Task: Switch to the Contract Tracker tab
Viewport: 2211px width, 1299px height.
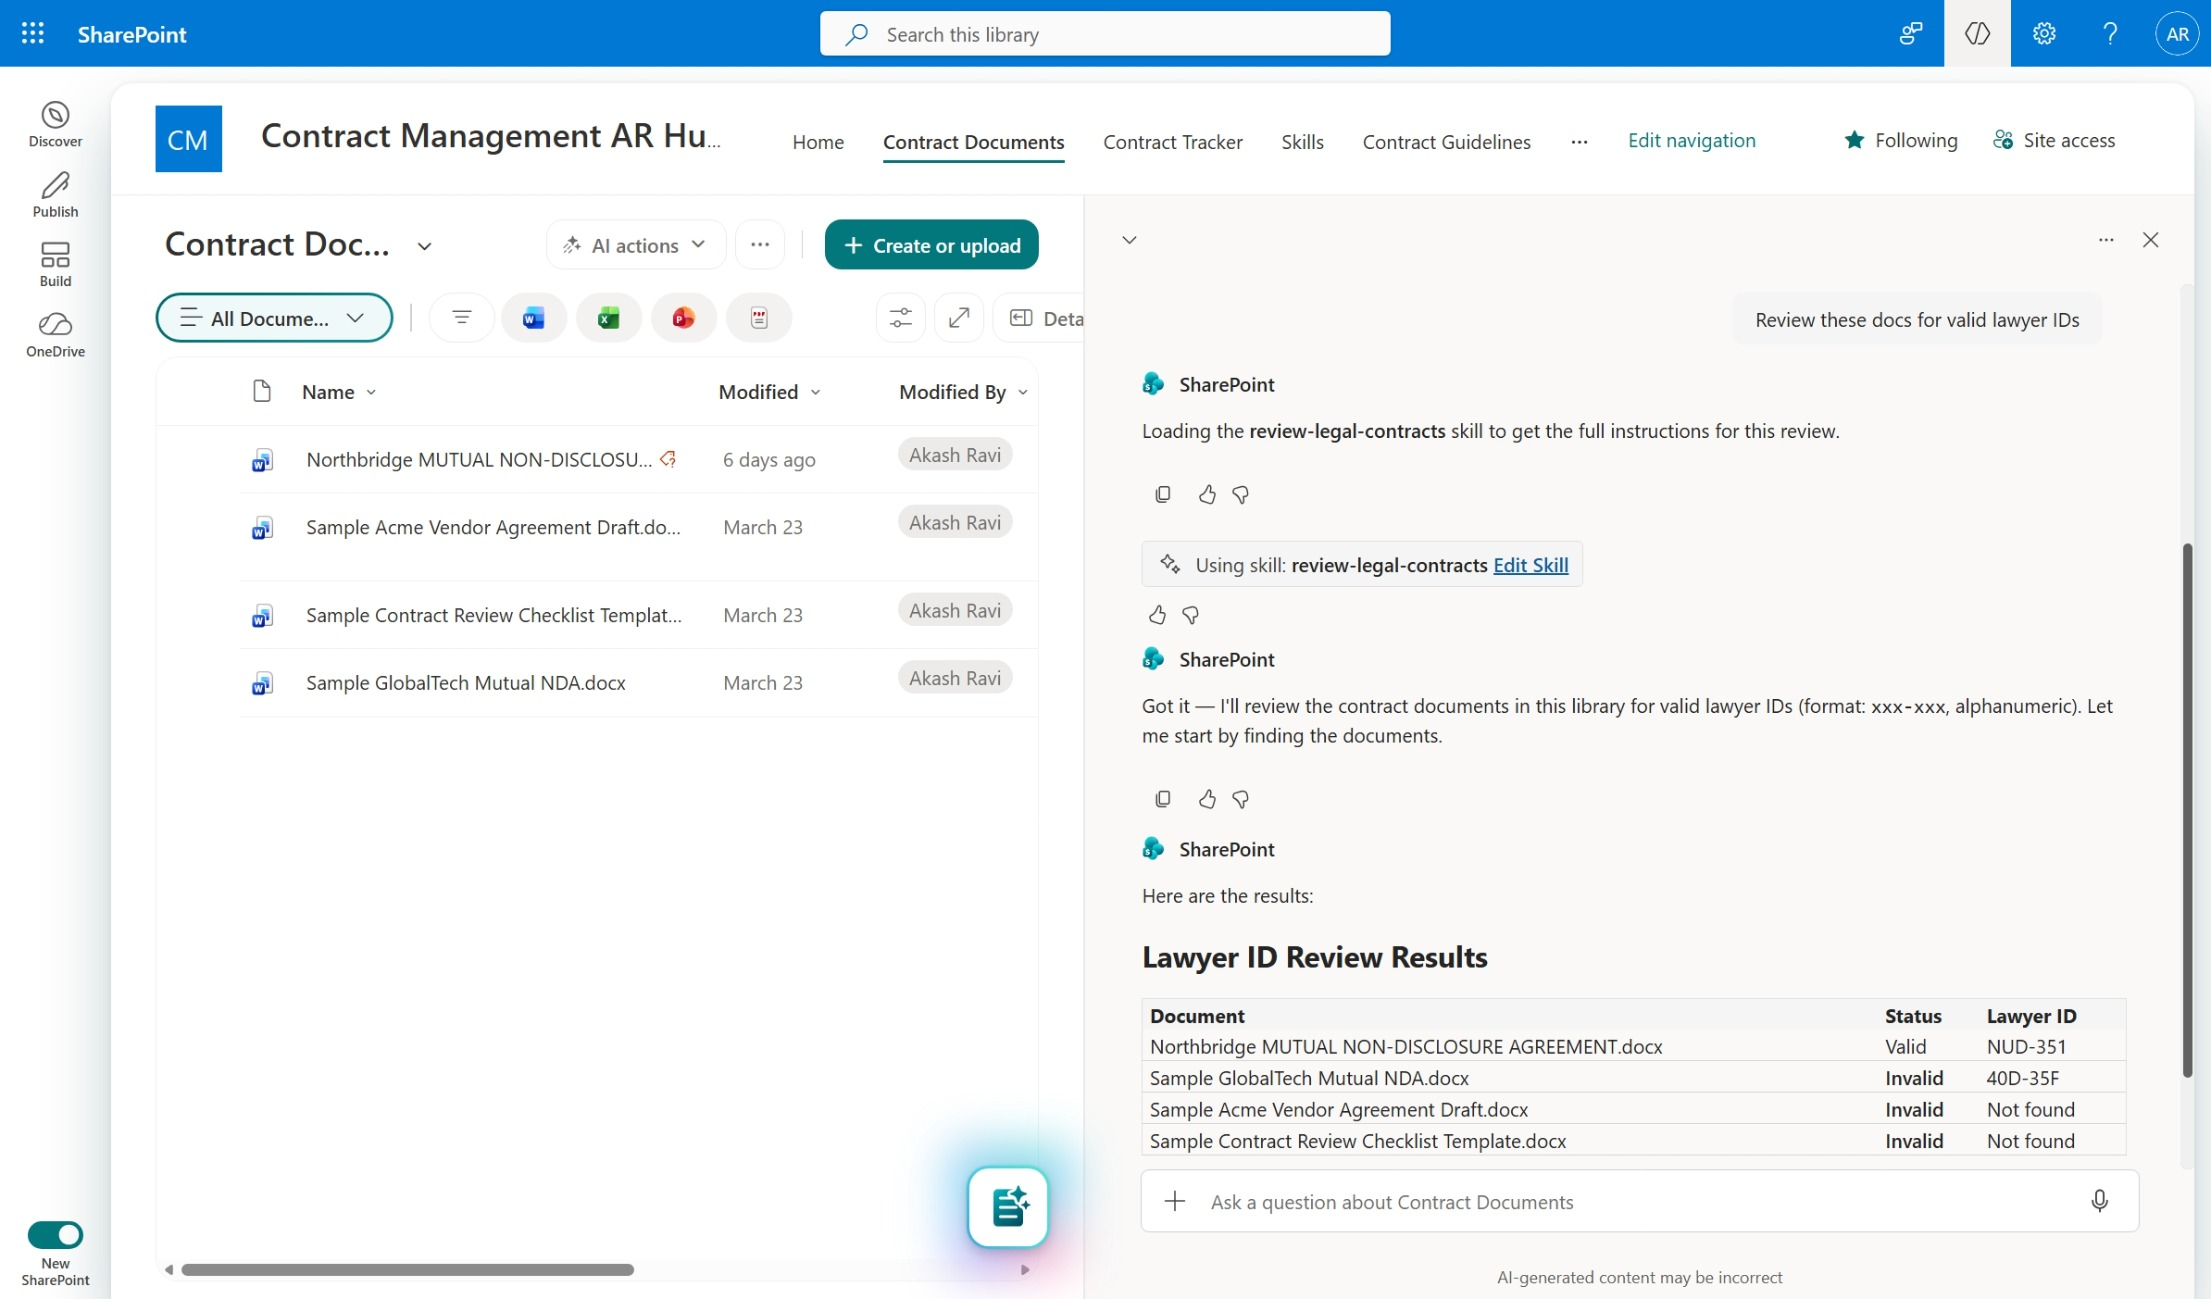Action: [1172, 141]
